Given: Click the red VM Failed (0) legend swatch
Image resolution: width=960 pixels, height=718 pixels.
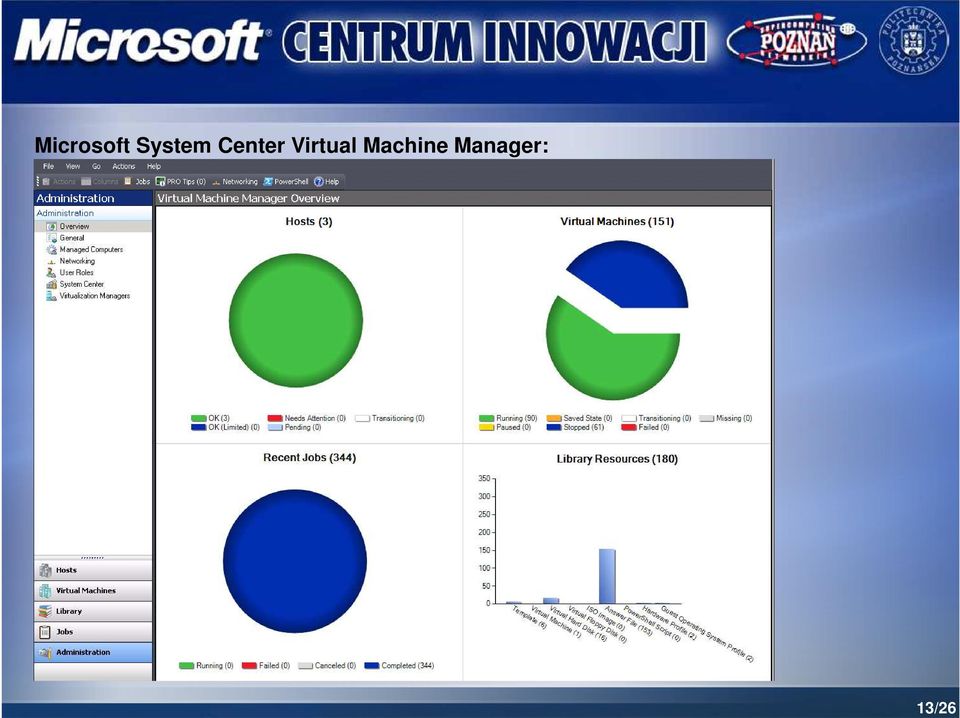Looking at the screenshot, I should point(629,428).
